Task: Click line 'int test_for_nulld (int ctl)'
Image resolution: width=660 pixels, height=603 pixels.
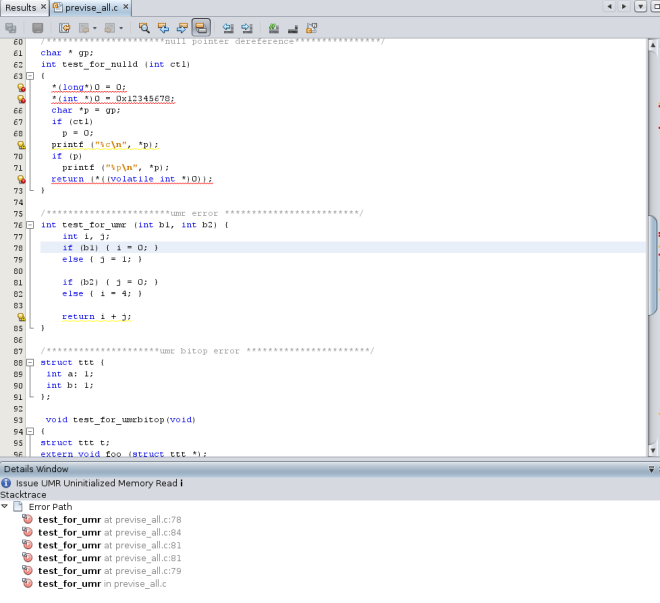Action: pyautogui.click(x=115, y=64)
